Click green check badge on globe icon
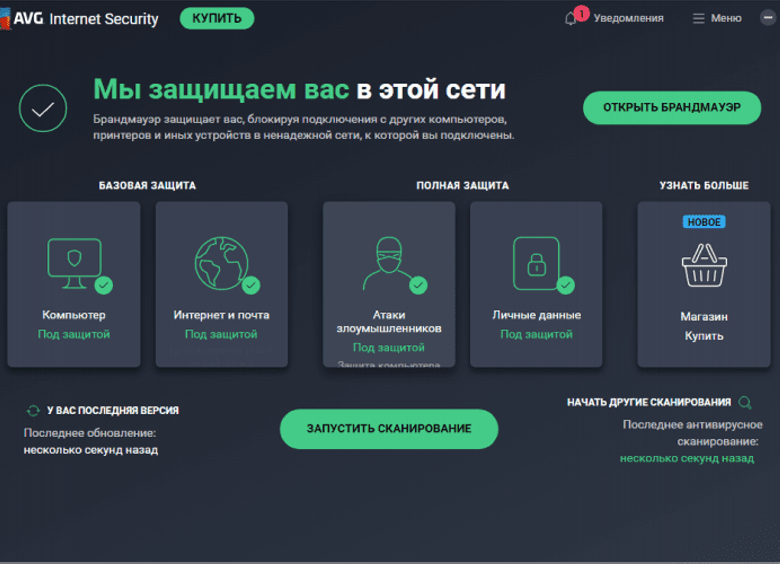Viewport: 780px width, 564px height. pyautogui.click(x=251, y=285)
